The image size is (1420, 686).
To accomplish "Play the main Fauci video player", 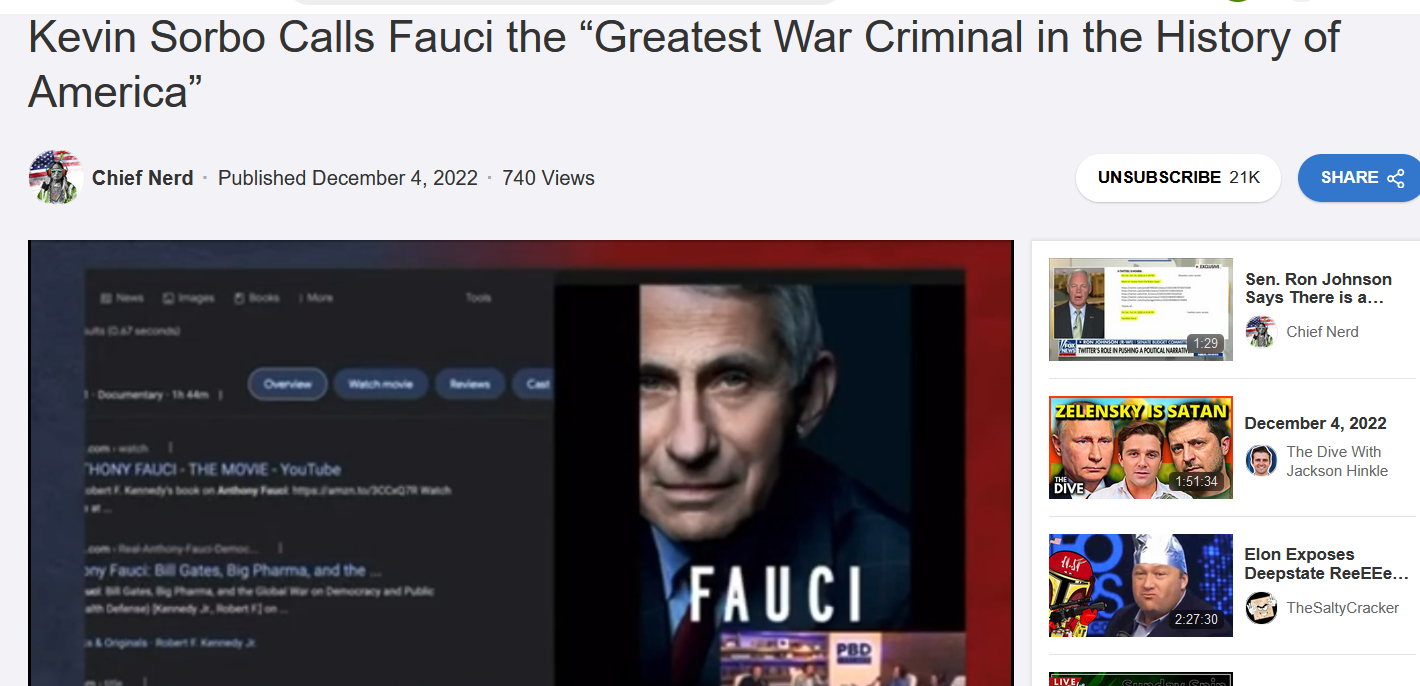I will click(x=521, y=463).
